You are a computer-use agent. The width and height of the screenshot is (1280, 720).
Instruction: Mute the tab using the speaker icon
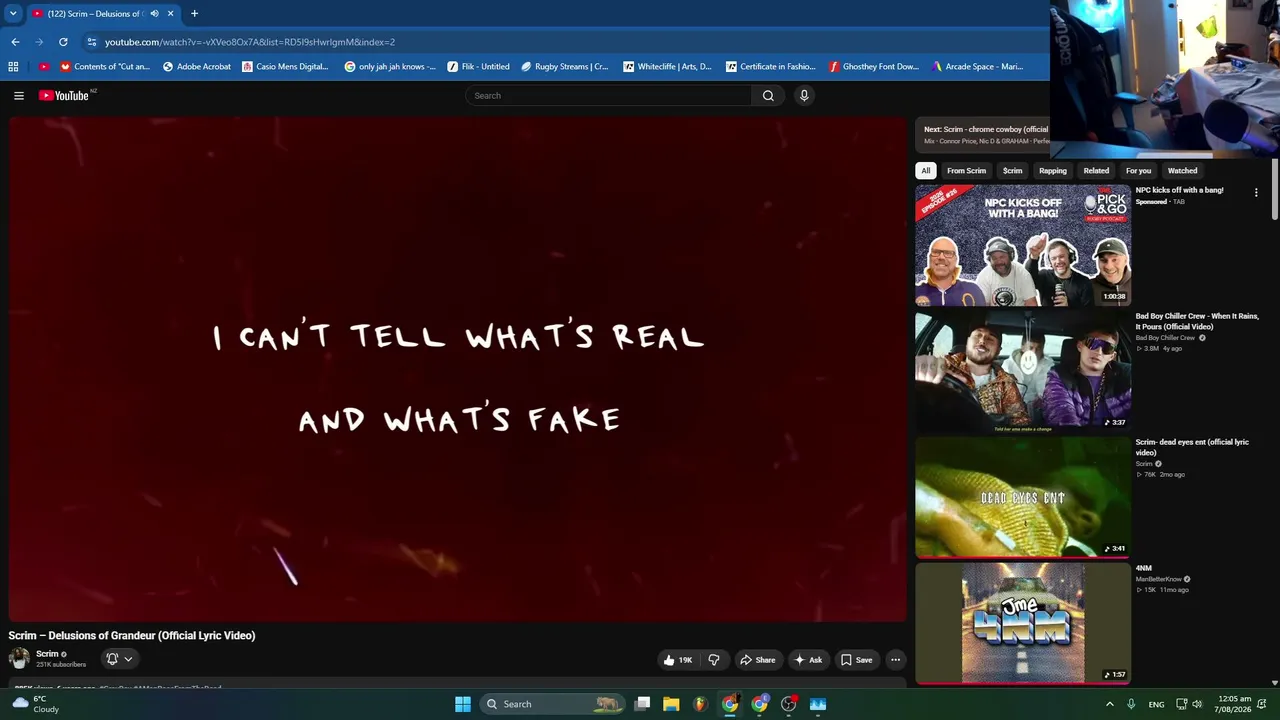pyautogui.click(x=154, y=14)
